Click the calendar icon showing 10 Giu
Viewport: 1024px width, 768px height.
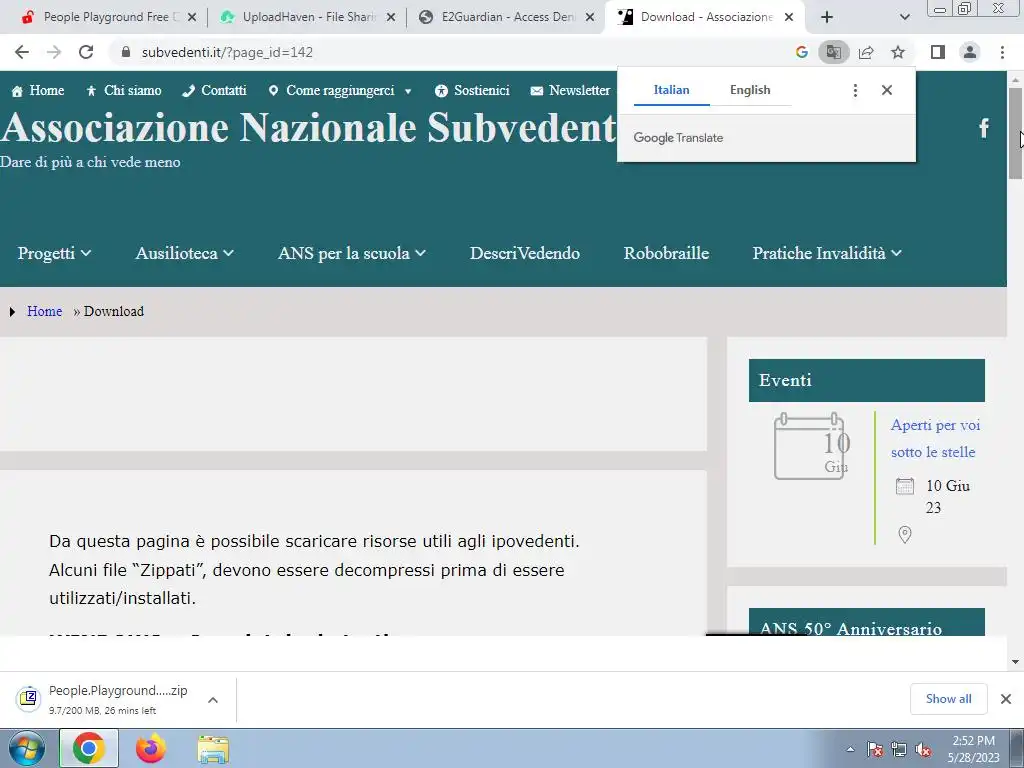810,447
